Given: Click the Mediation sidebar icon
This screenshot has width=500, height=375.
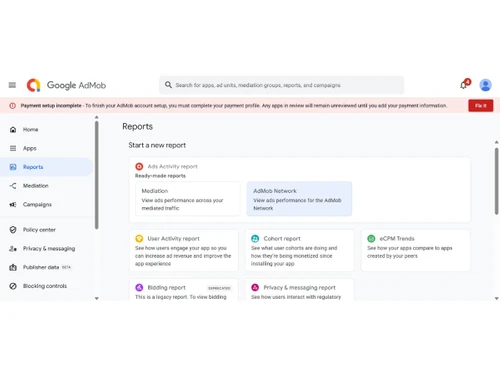Looking at the screenshot, I should 13,186.
